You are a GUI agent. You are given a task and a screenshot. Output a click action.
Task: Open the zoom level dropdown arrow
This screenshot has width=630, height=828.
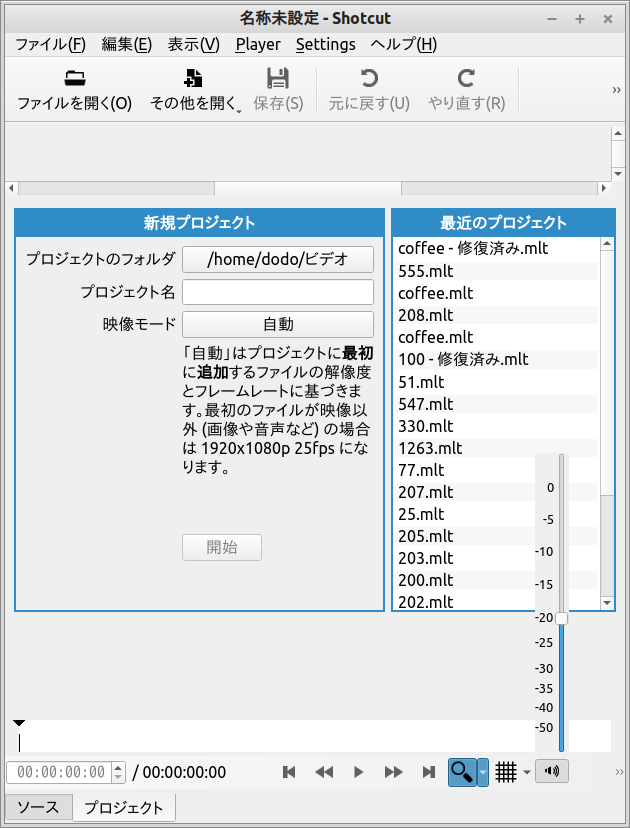[x=483, y=772]
